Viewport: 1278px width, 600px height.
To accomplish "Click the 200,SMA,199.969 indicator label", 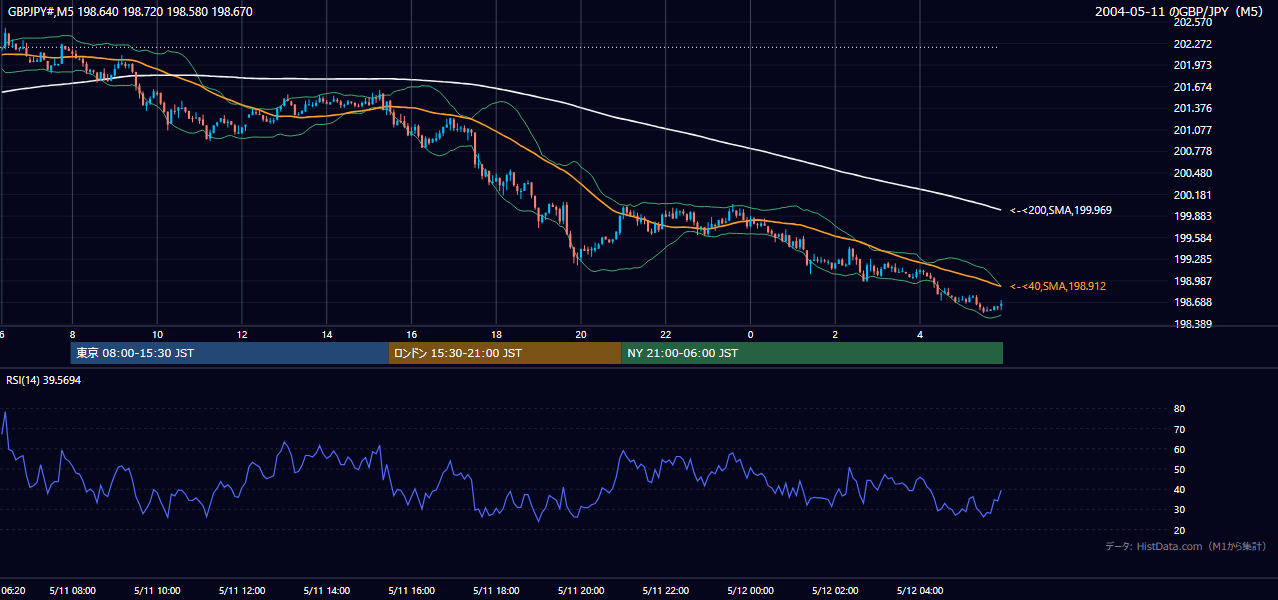I will click(x=1061, y=210).
